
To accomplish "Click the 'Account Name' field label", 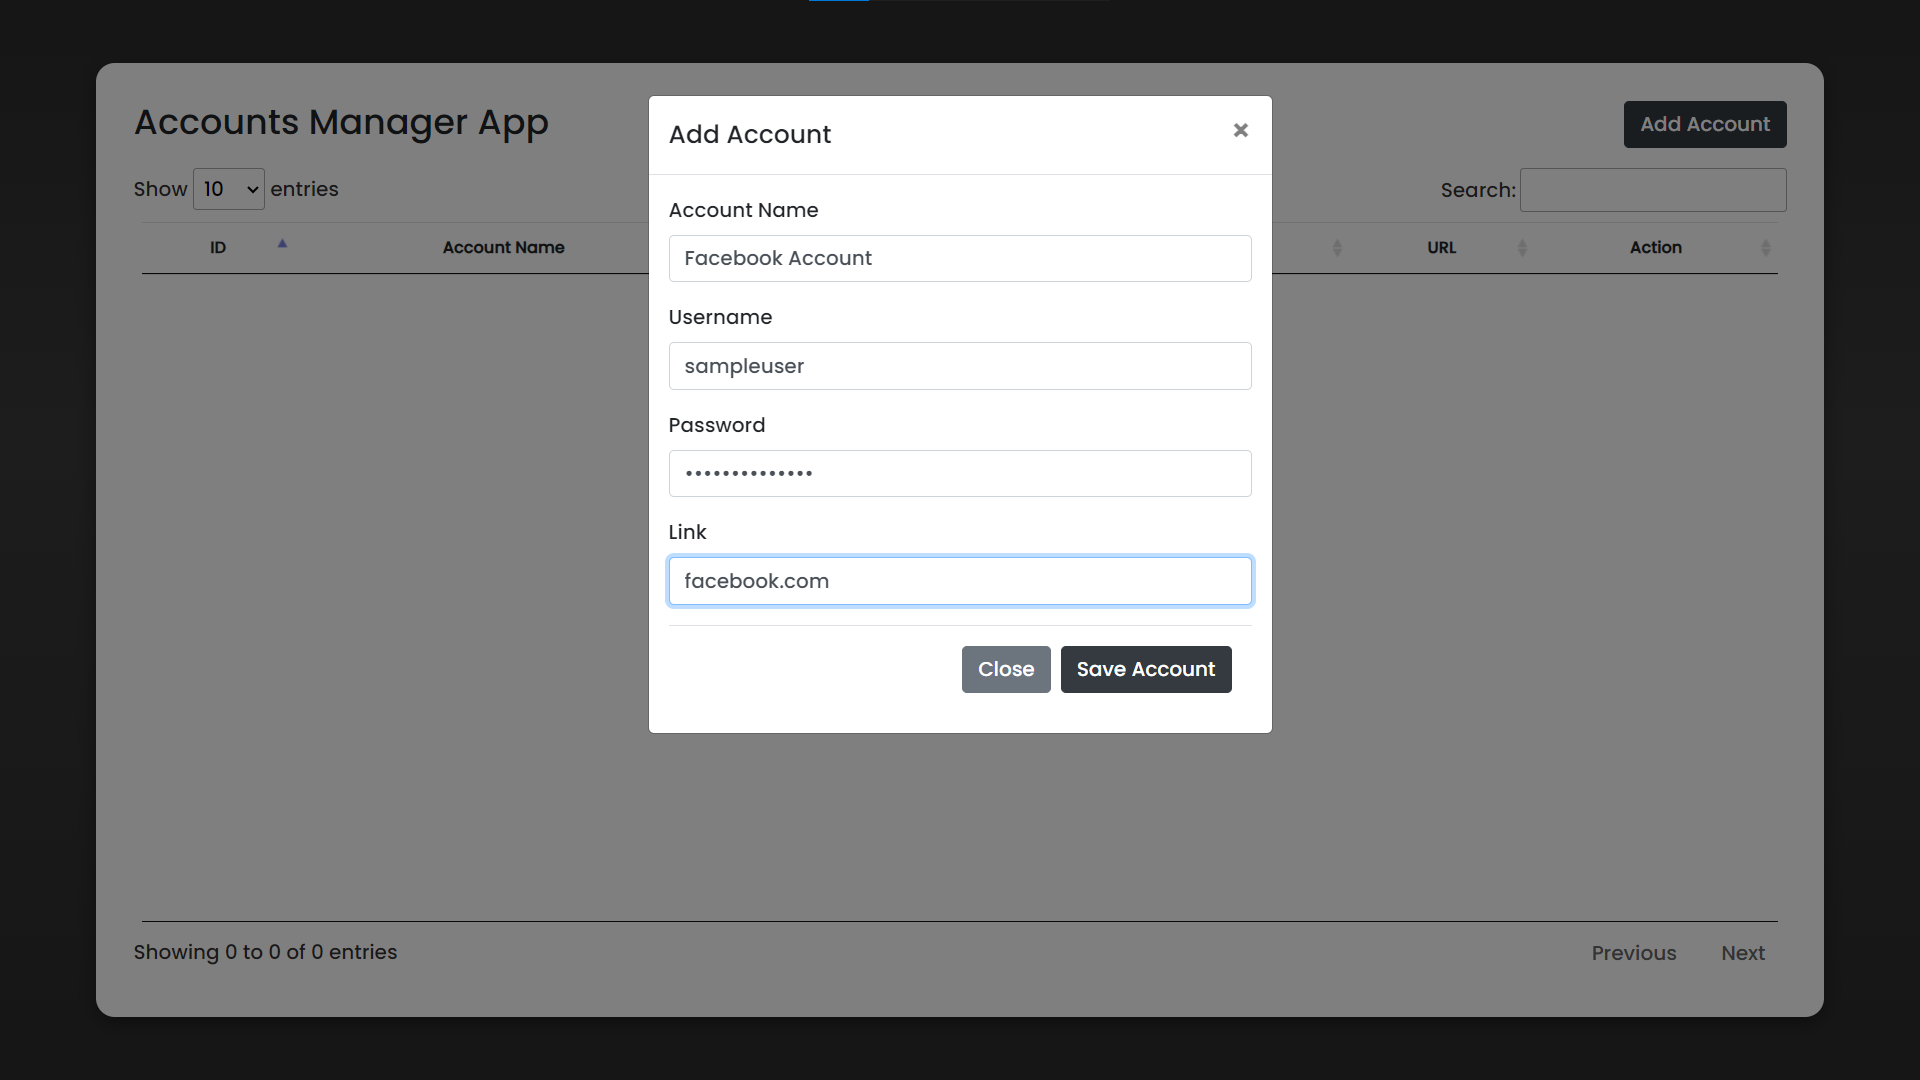I will [743, 210].
